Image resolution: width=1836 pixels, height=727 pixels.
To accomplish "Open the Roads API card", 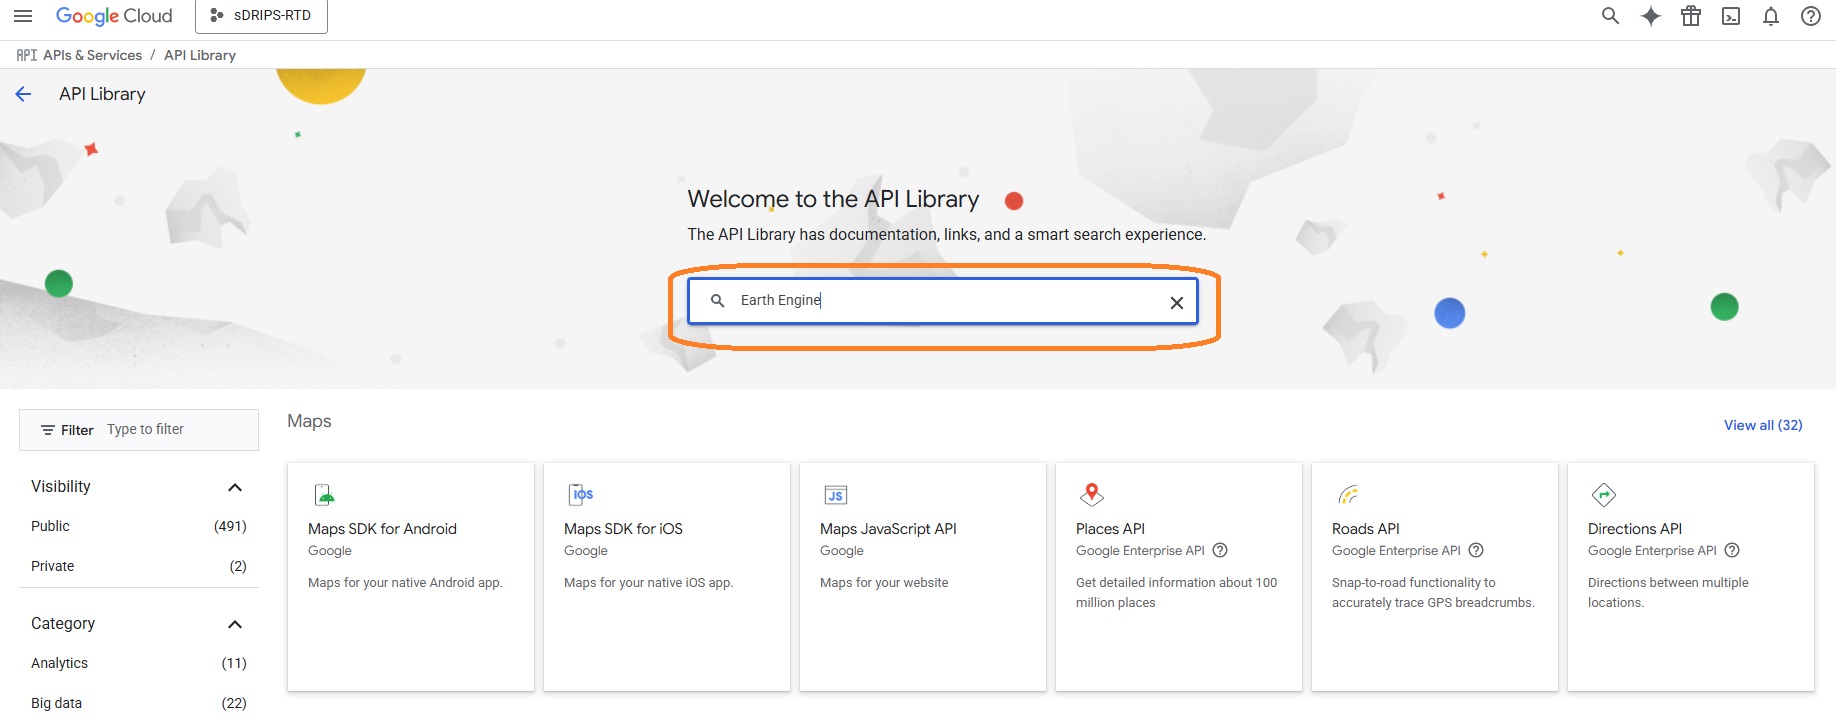I will tap(1435, 577).
